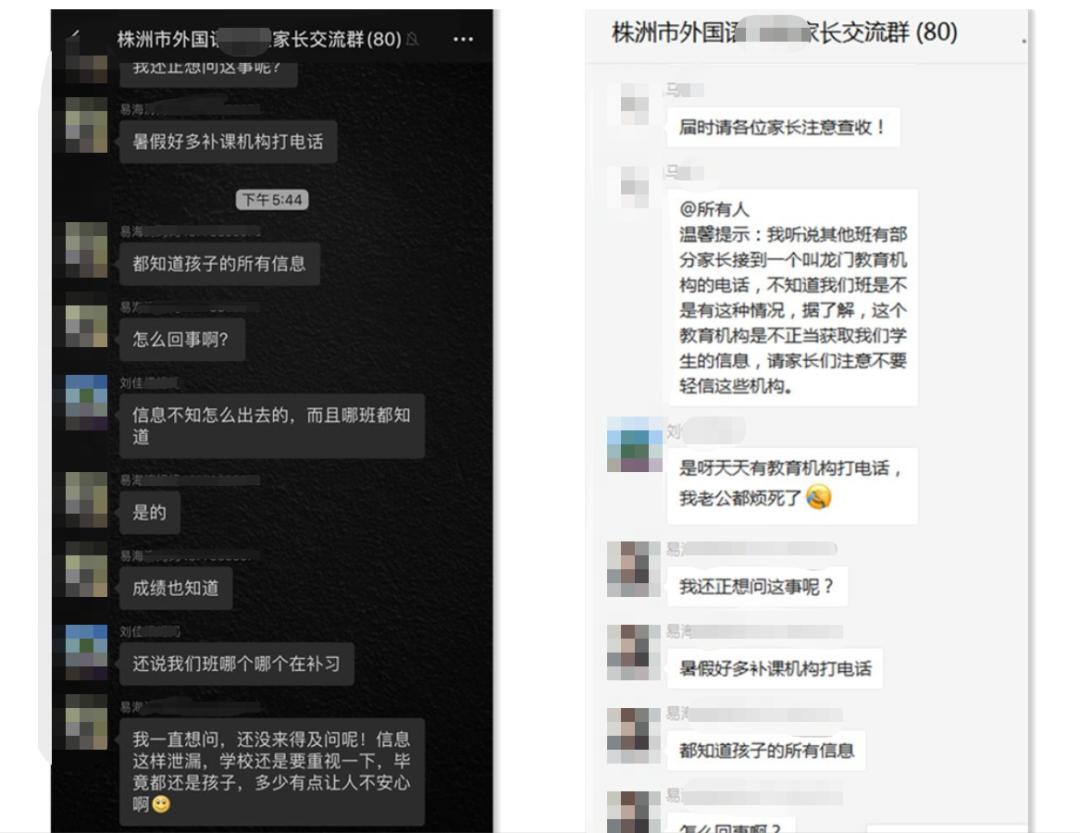Select the '成绩也知道' message bubble
The image size is (1080, 833).
tap(176, 588)
